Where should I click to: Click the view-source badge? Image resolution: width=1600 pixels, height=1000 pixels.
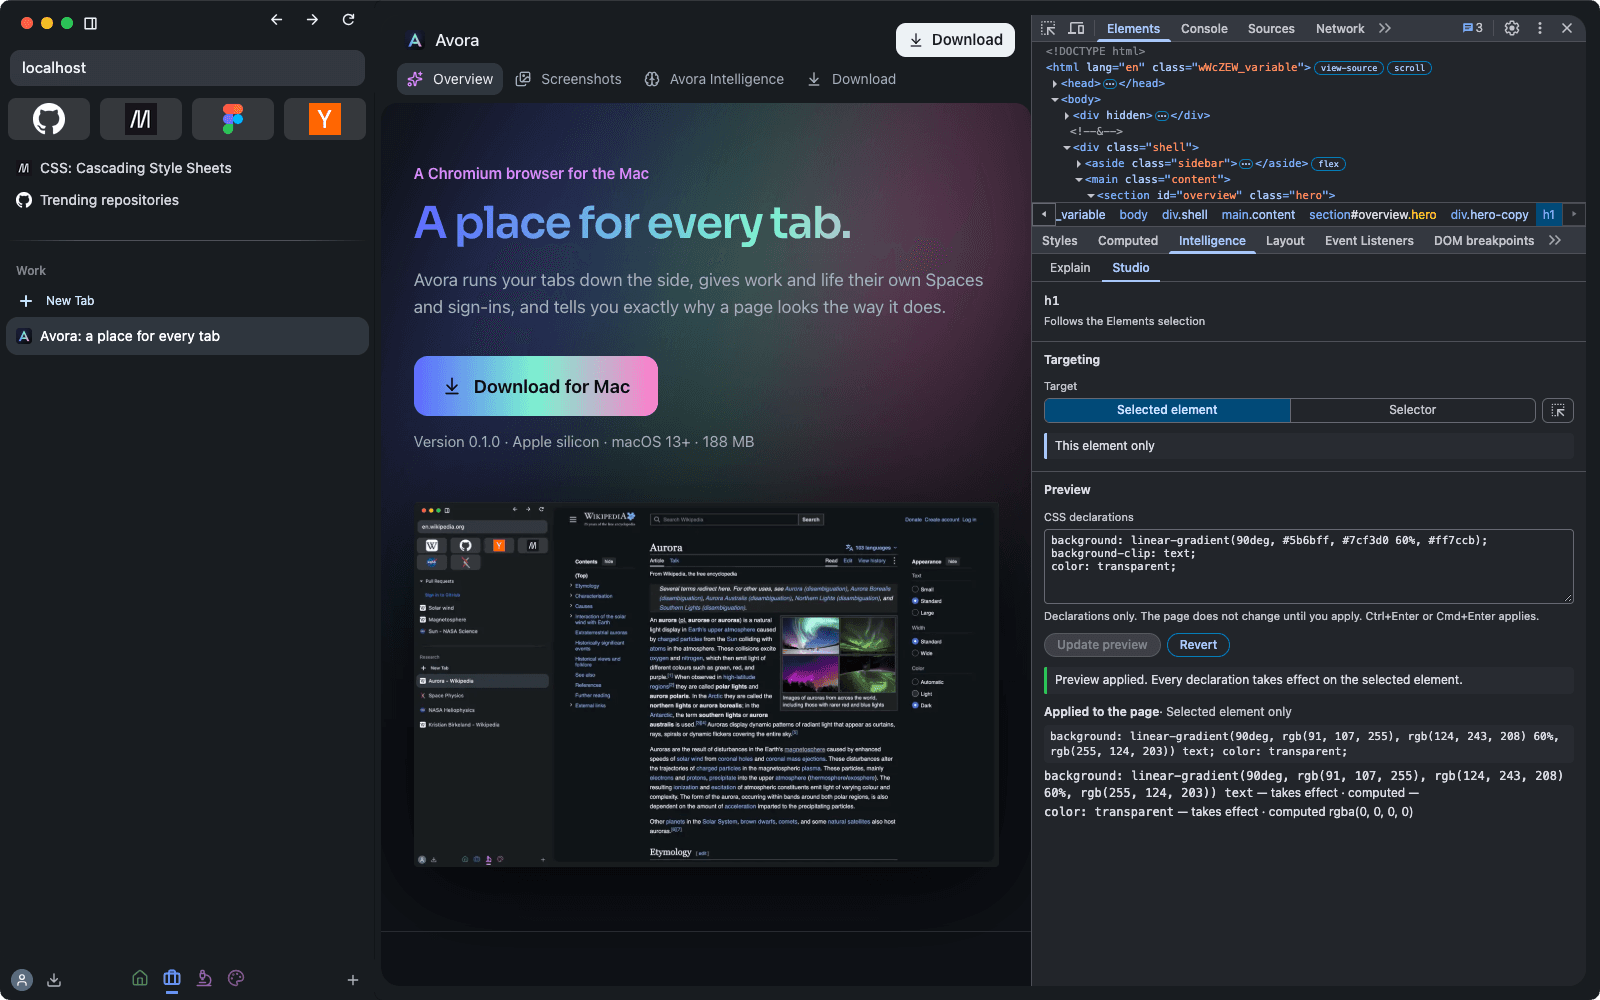[x=1349, y=68]
